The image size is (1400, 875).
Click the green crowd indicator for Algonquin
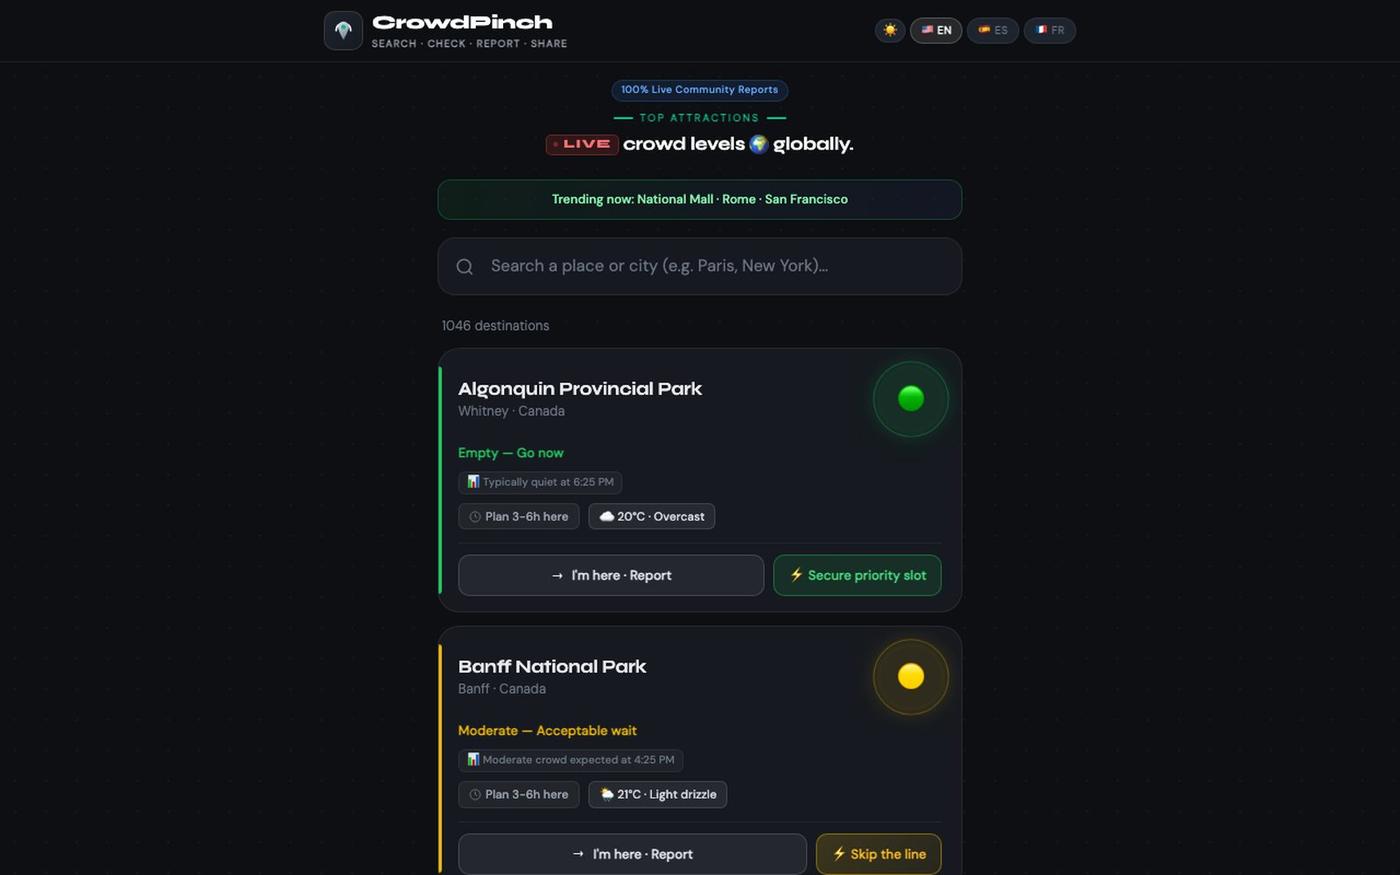tap(911, 399)
